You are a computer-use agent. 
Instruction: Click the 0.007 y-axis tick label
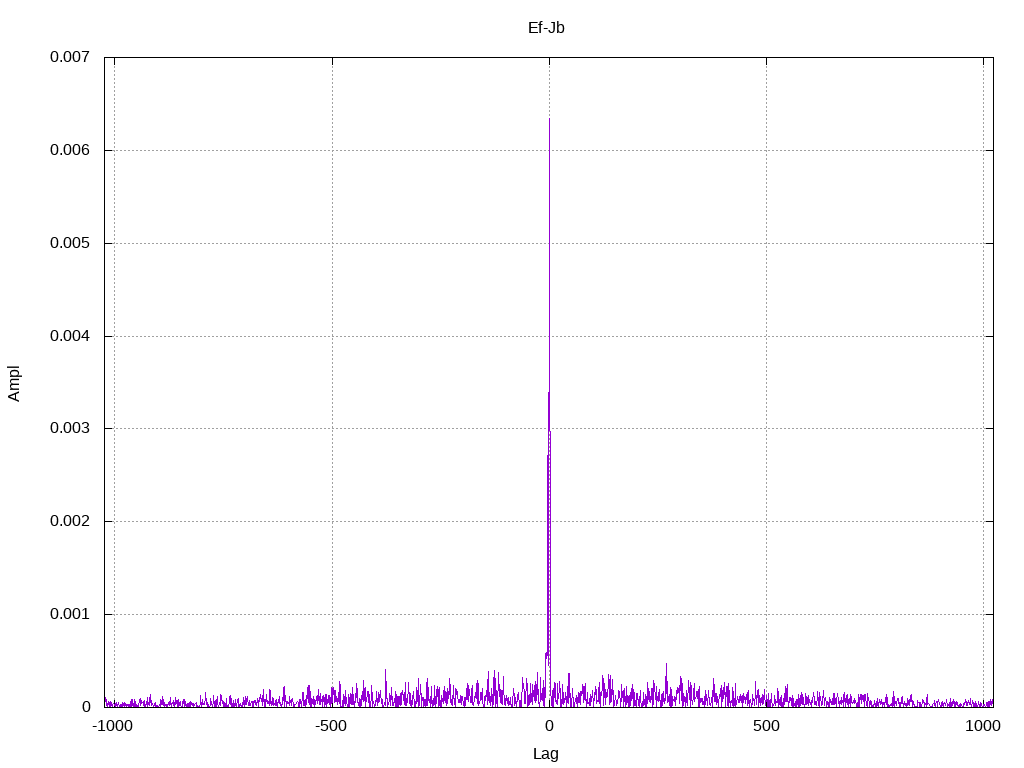click(x=70, y=57)
